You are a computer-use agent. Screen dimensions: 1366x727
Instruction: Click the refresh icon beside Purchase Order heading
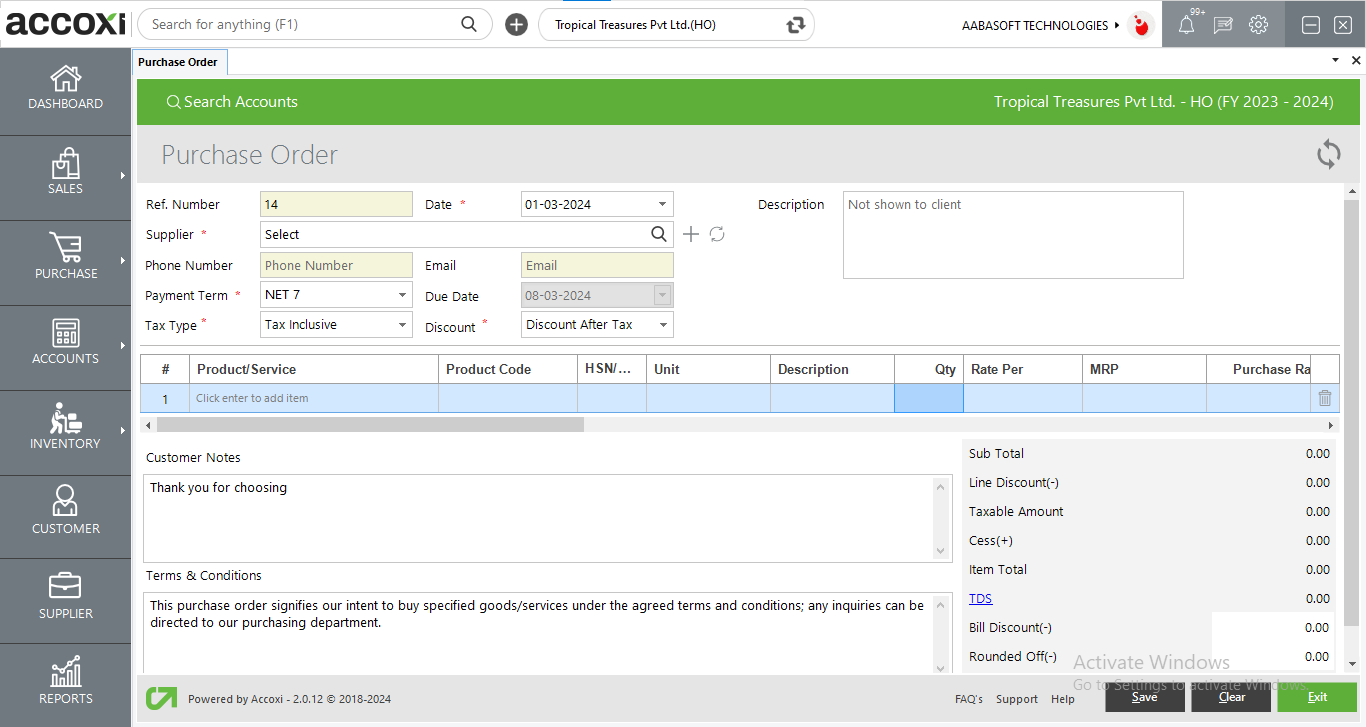(x=1328, y=154)
